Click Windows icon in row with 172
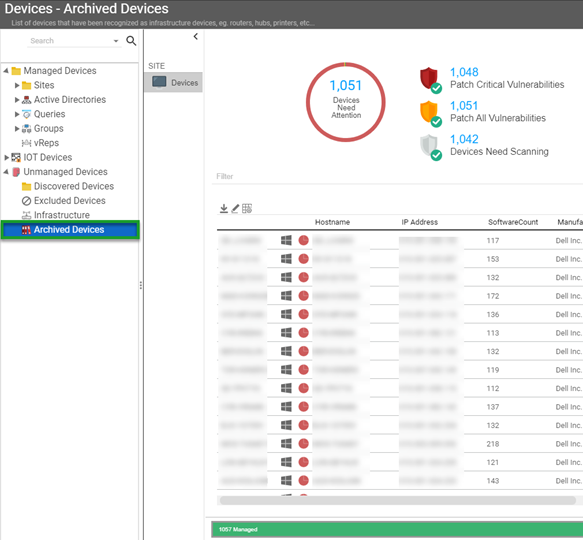 (286, 296)
